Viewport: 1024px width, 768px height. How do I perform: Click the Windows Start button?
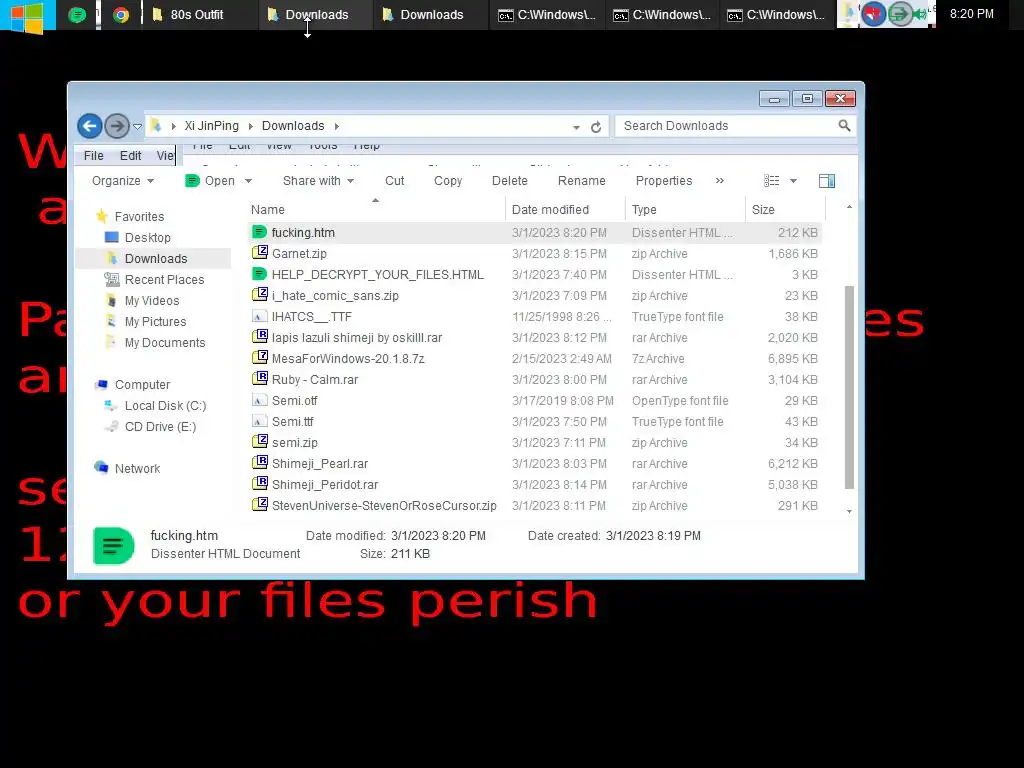27,16
